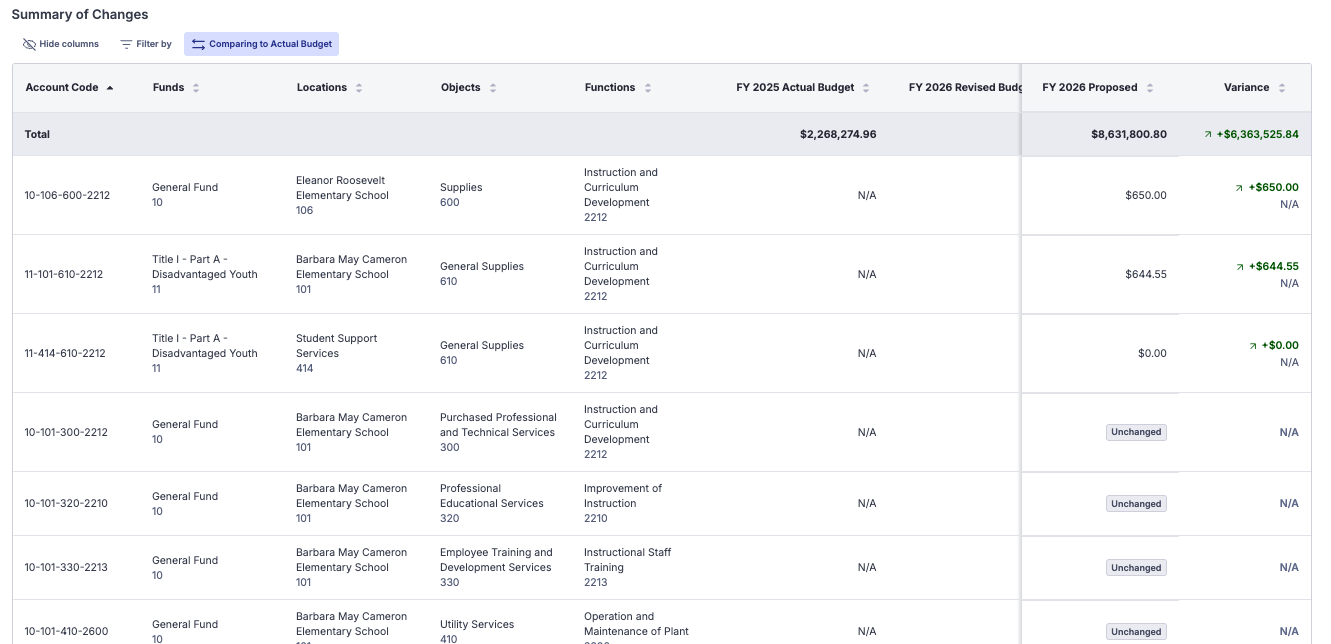Click the Comparing to Actual Budget swap icon
This screenshot has width=1331, height=644.
click(x=198, y=44)
